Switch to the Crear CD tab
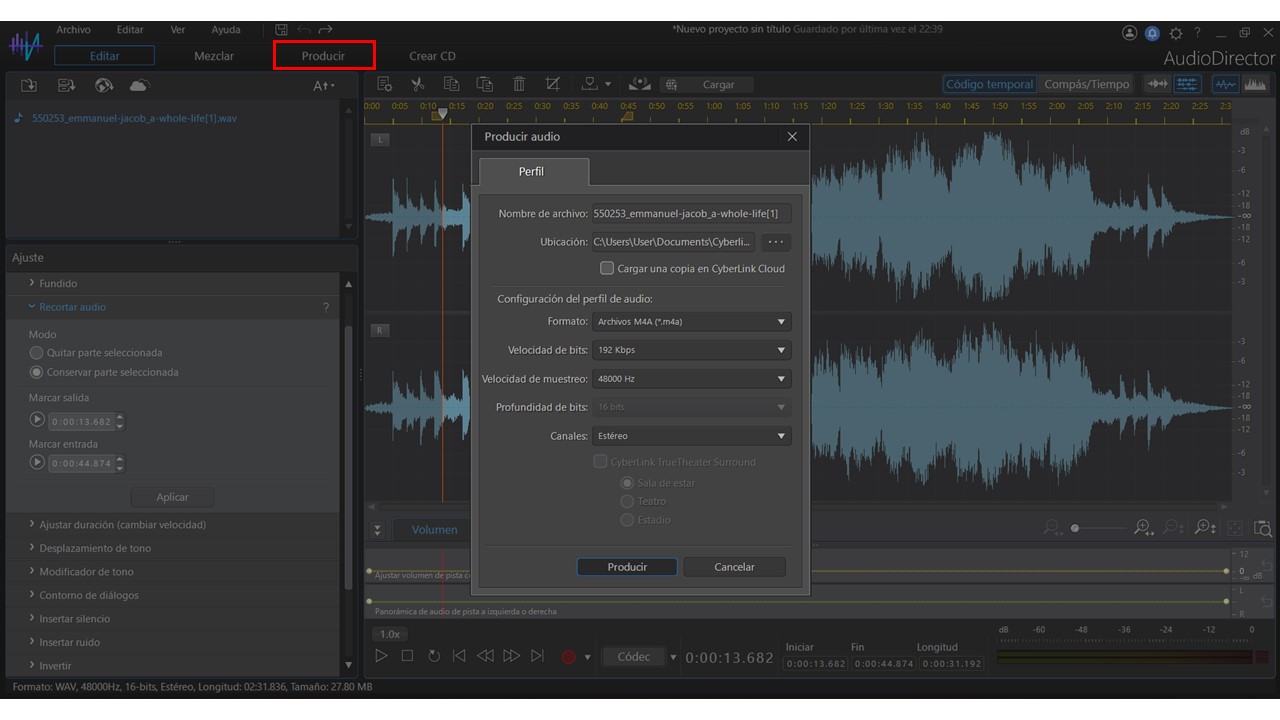Viewport: 1280px width, 720px height. click(x=432, y=56)
